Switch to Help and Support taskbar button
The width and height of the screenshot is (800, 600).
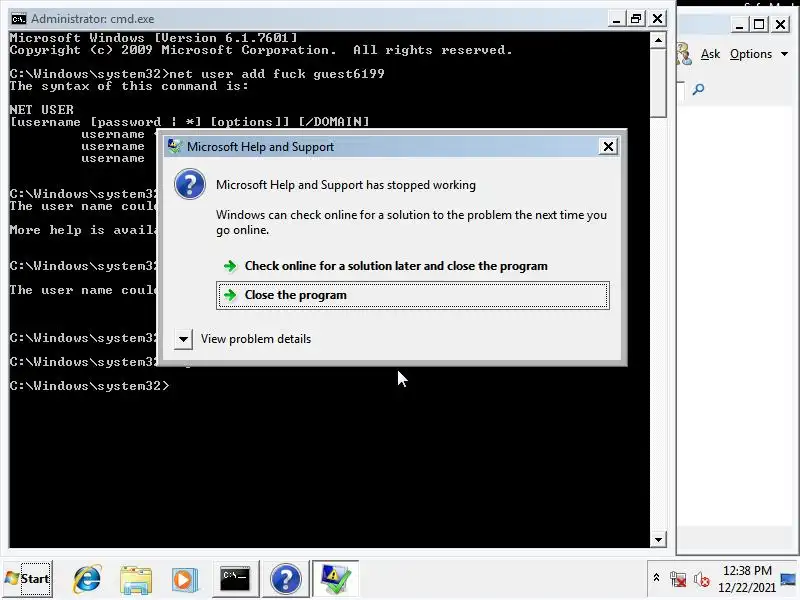pos(286,579)
